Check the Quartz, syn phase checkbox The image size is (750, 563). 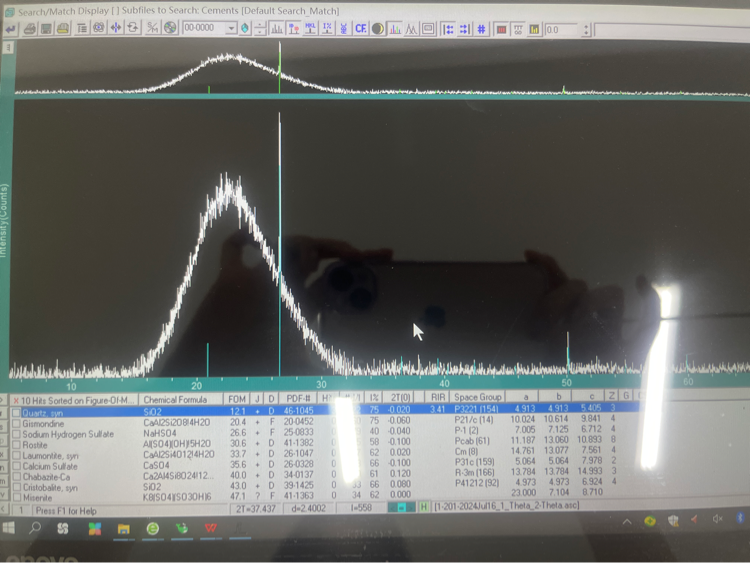pyautogui.click(x=17, y=412)
